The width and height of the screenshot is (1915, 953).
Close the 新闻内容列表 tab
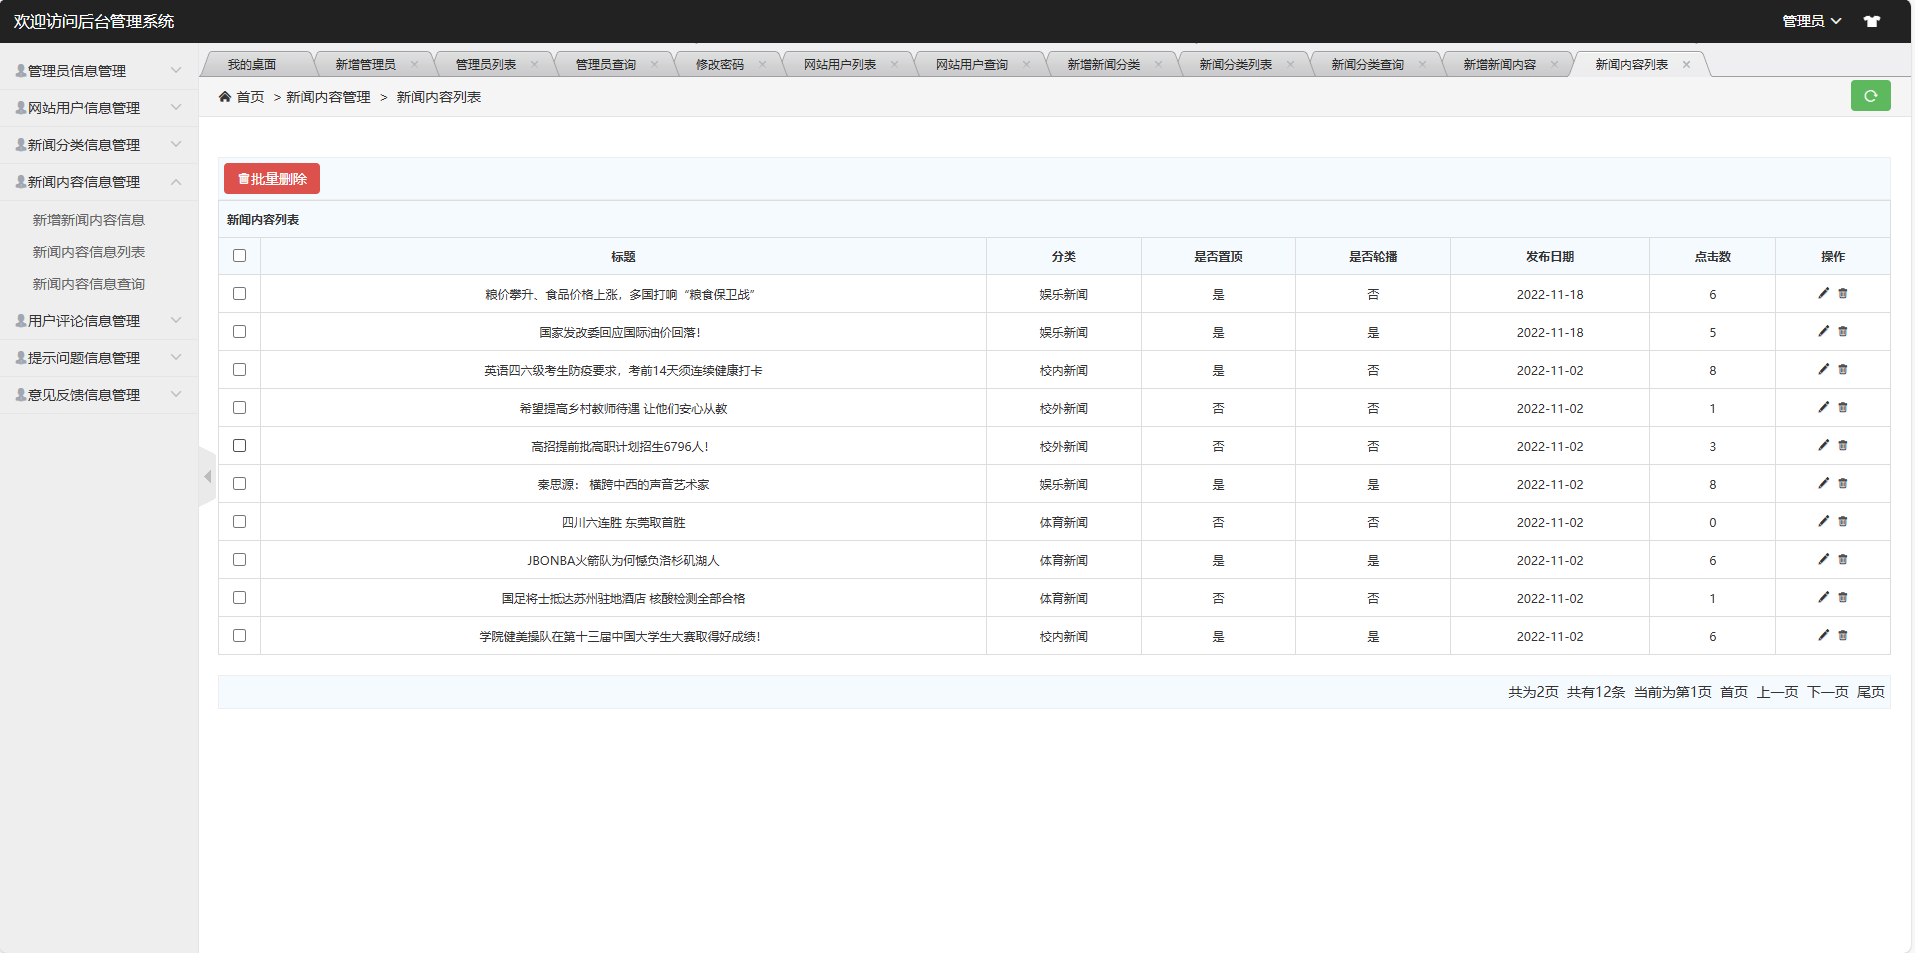coord(1686,64)
